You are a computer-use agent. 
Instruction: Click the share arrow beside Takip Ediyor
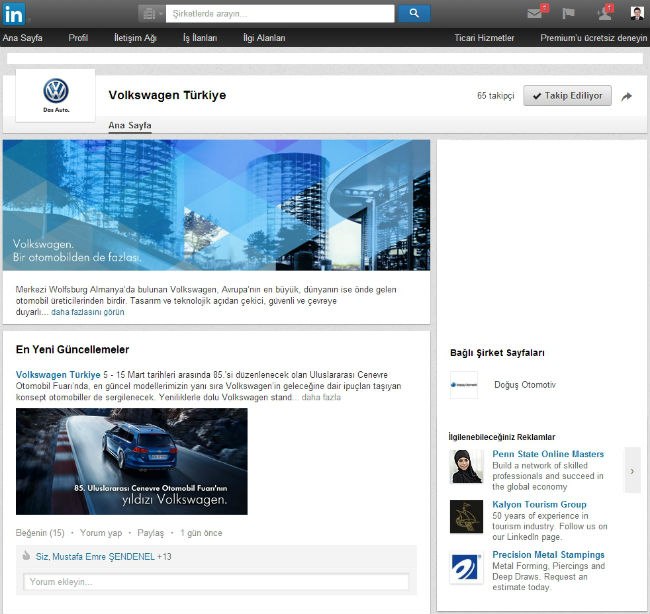627,96
